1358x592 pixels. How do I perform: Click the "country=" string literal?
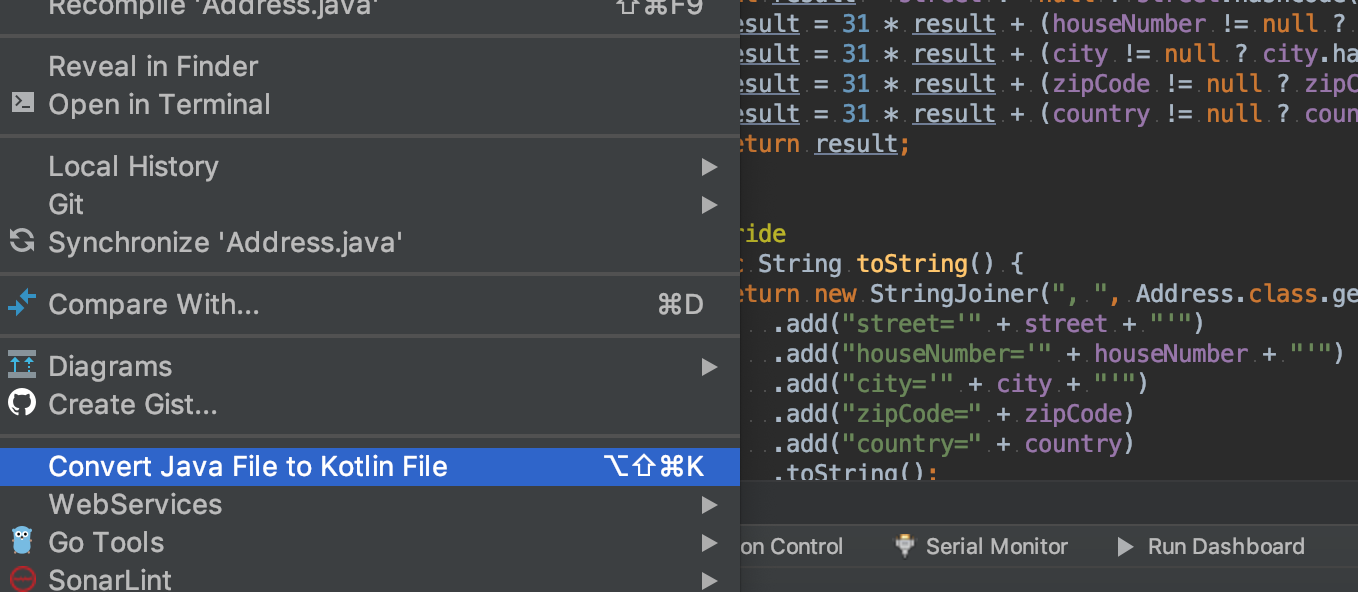point(912,444)
